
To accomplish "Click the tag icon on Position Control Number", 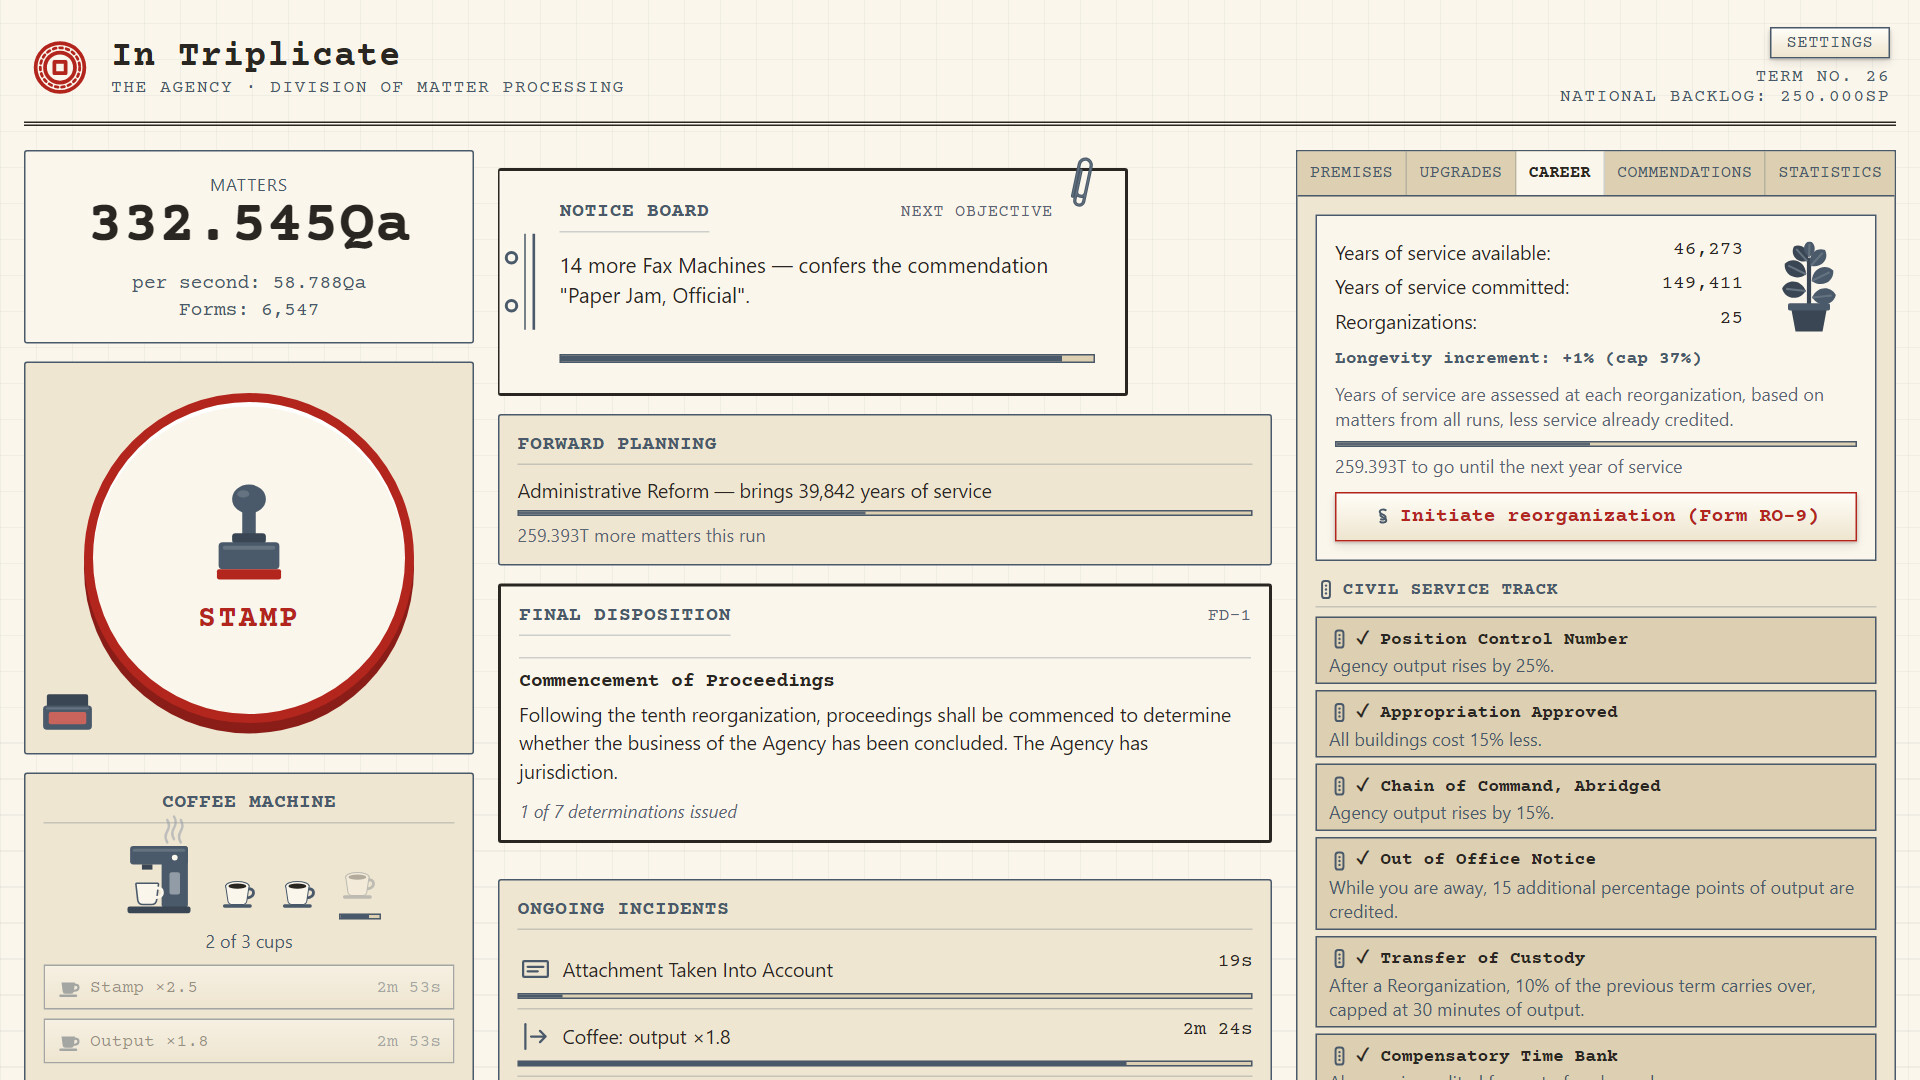I will [x=1339, y=638].
